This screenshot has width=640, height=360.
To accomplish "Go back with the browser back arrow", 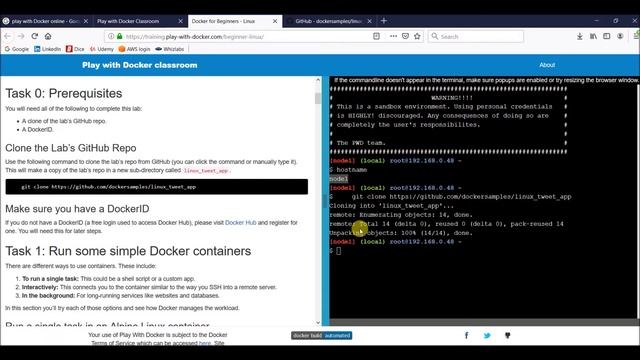I will (8, 36).
